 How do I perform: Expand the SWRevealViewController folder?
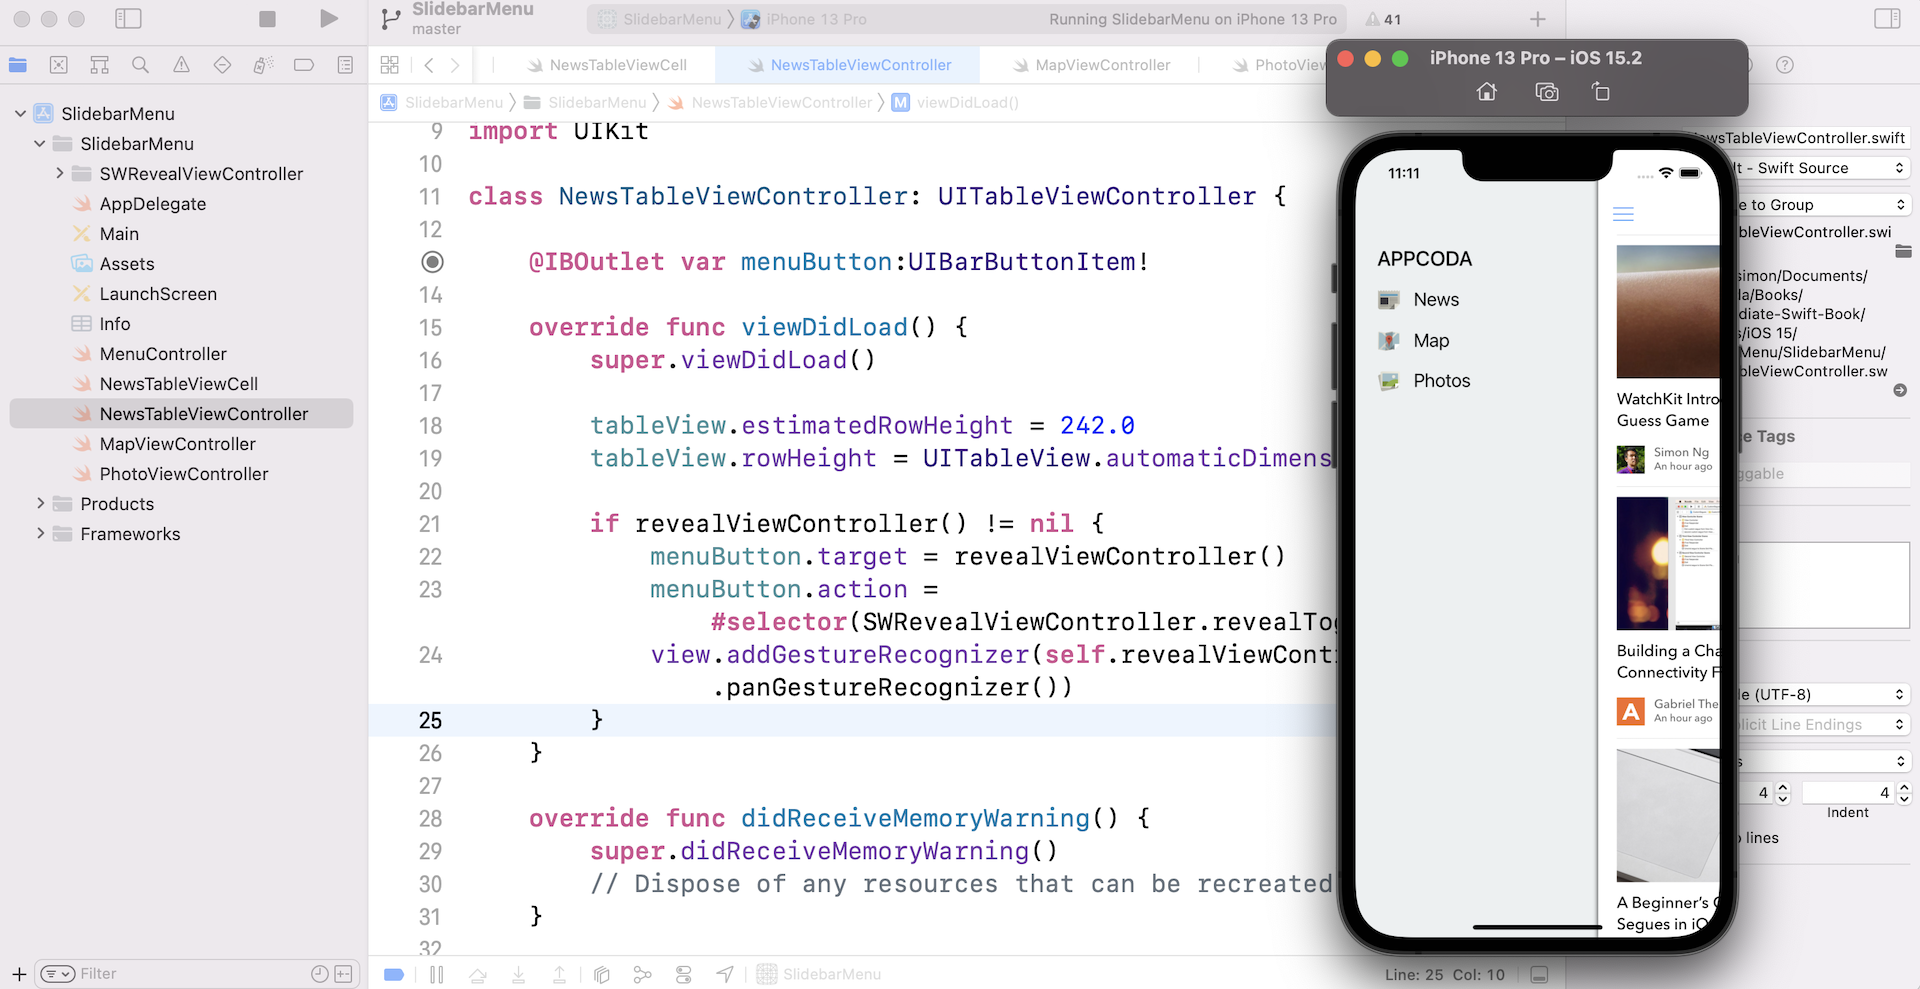pyautogui.click(x=60, y=174)
